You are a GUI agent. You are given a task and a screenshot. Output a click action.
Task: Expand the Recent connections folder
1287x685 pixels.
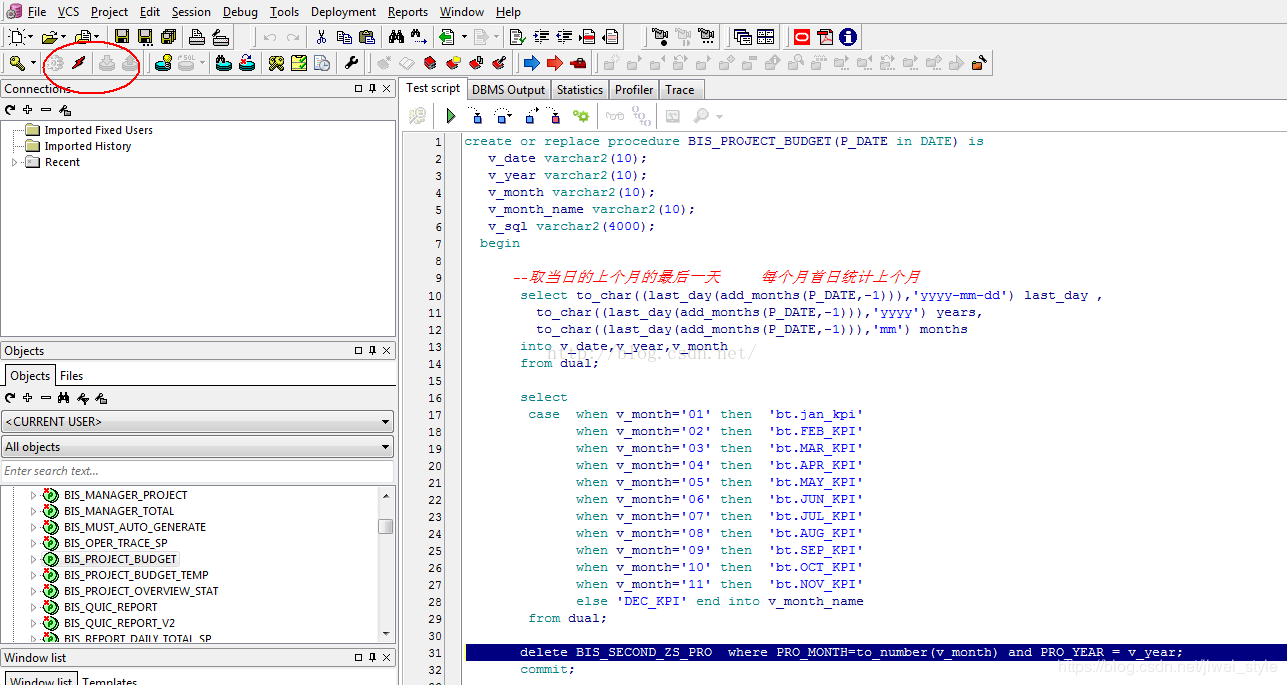click(x=14, y=162)
